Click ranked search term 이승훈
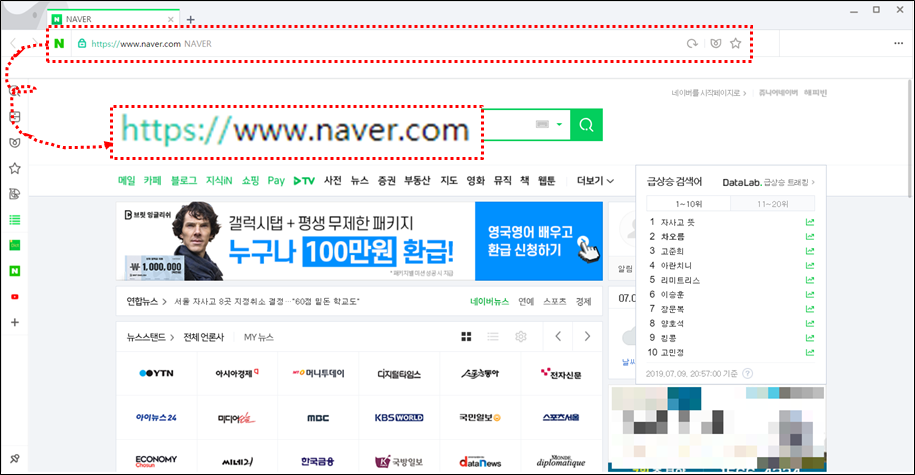915x475 pixels. click(x=672, y=295)
